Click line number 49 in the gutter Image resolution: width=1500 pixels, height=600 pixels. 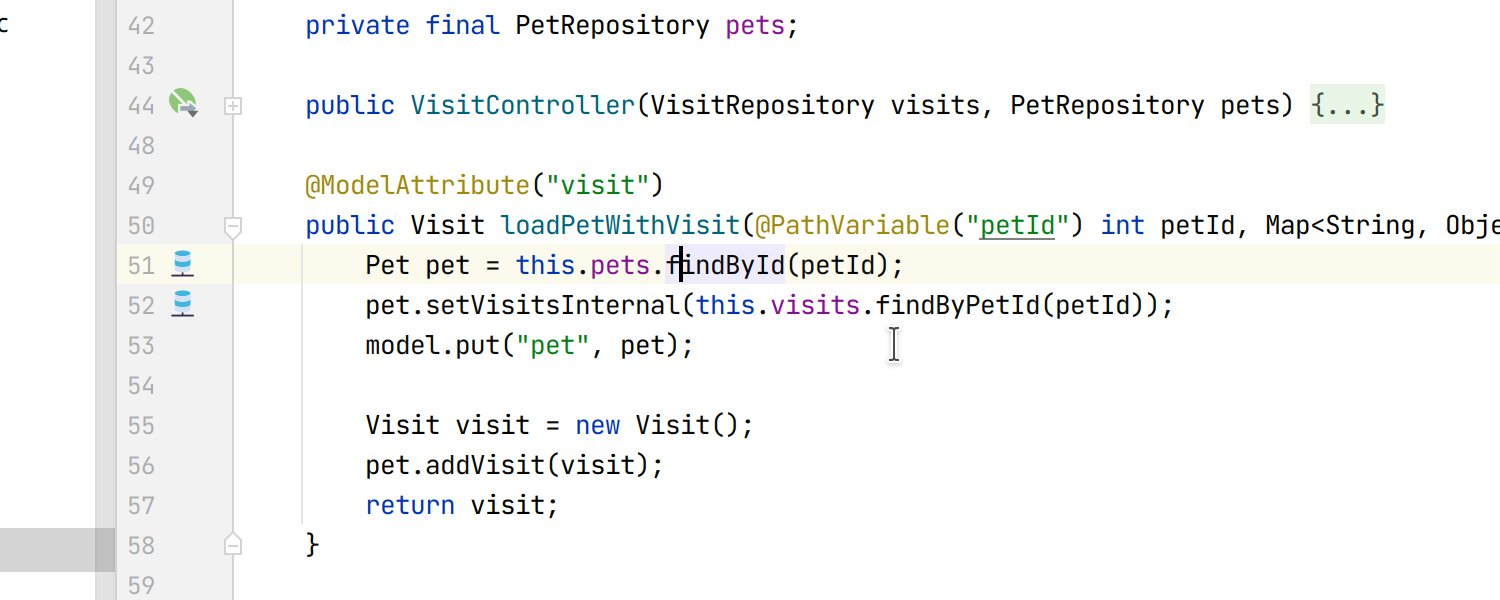pyautogui.click(x=141, y=185)
